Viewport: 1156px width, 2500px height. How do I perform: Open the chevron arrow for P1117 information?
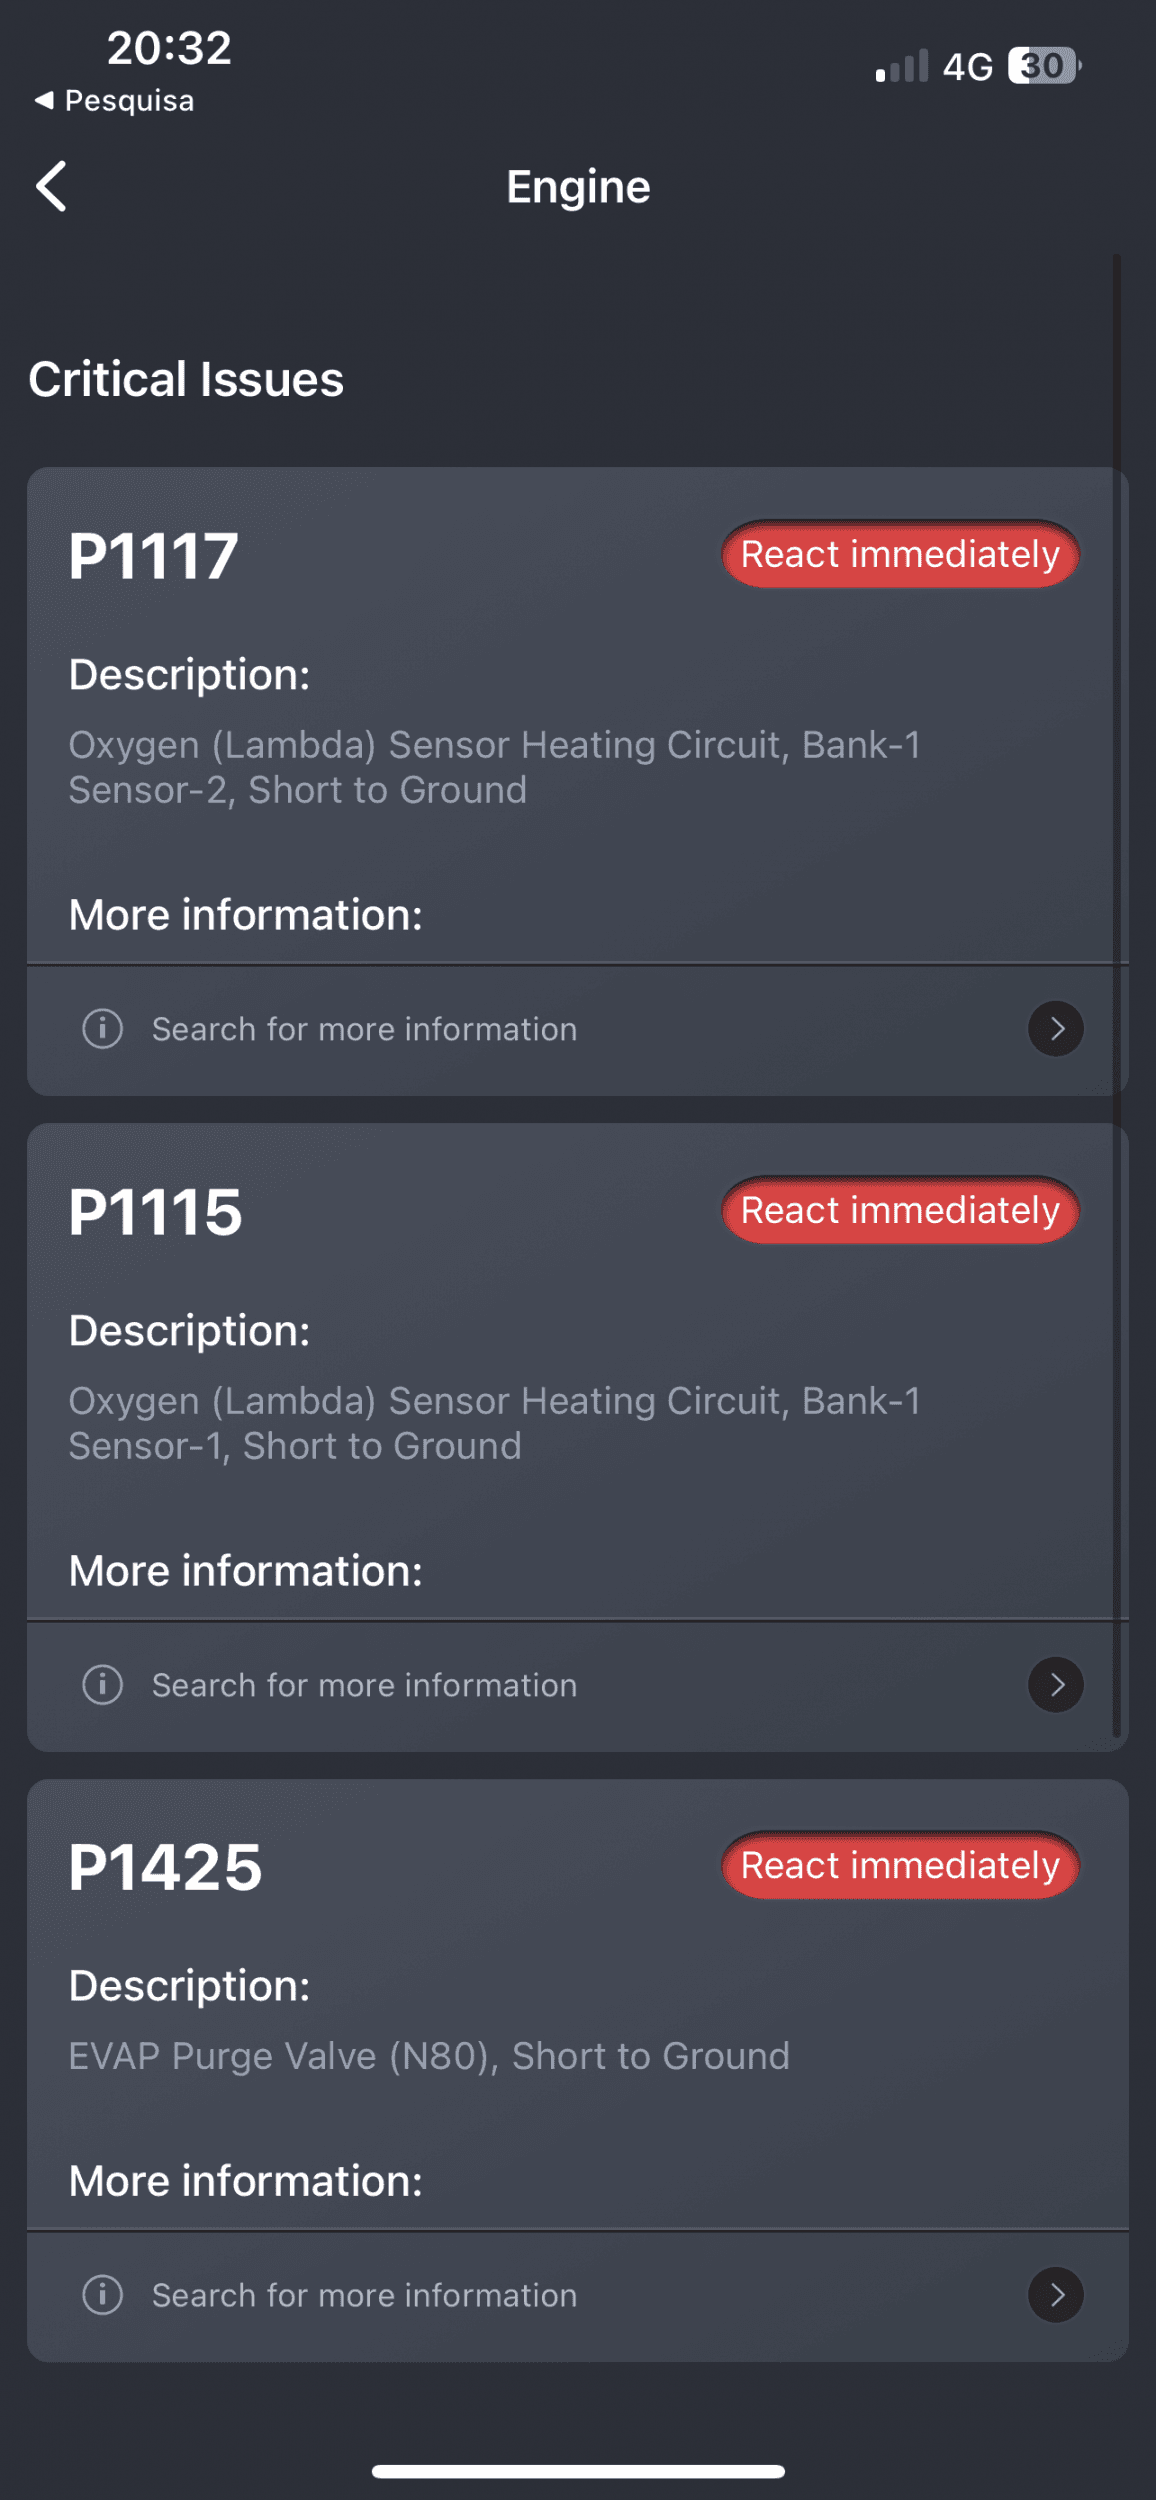point(1056,1029)
